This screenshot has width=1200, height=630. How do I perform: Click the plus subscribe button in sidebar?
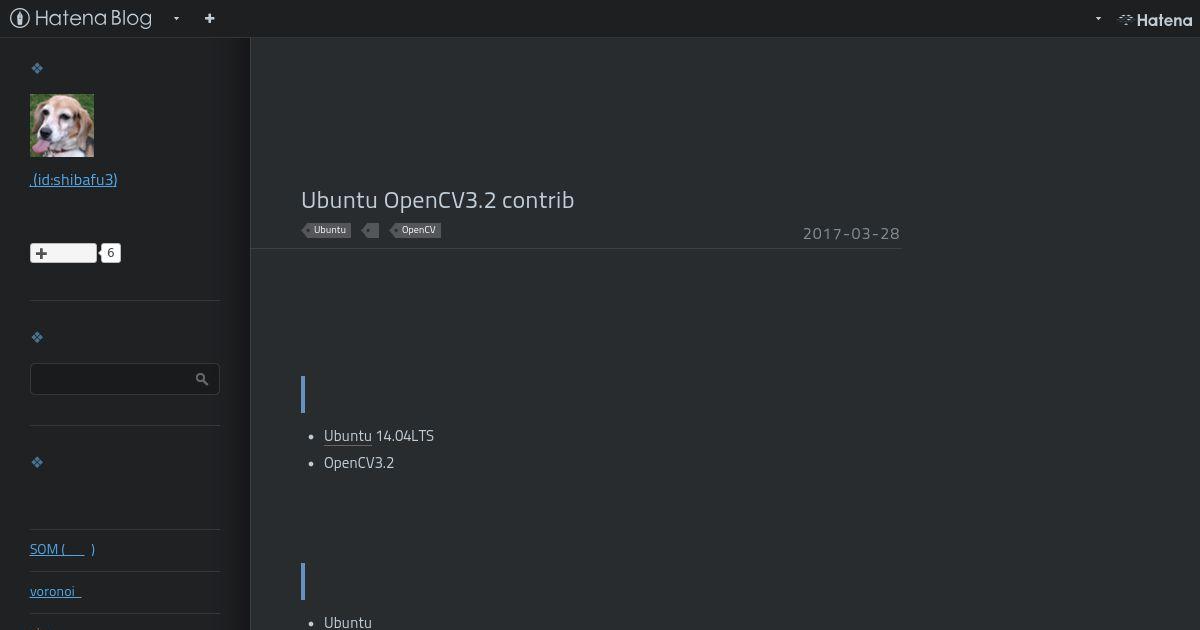point(63,253)
